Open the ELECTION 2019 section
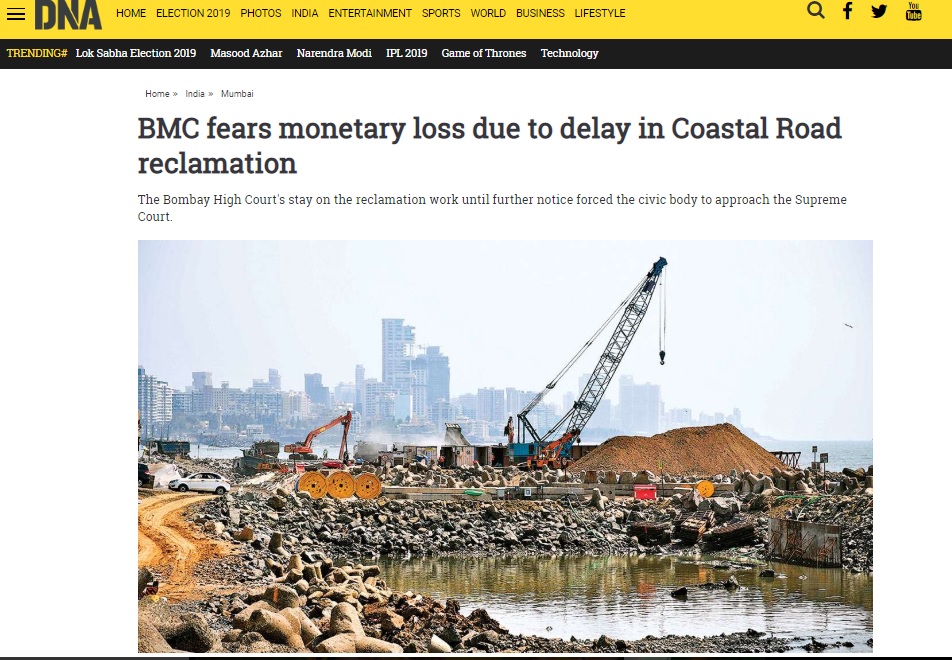 193,13
